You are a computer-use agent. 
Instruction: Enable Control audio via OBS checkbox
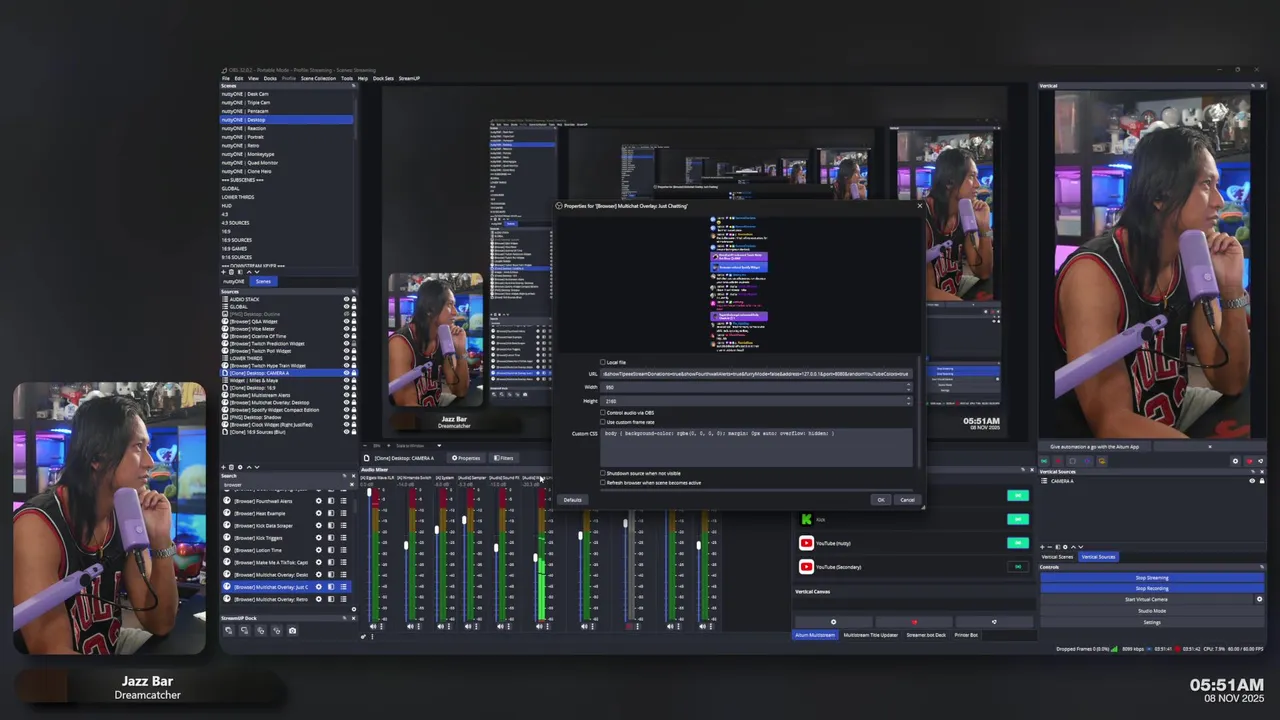point(603,412)
